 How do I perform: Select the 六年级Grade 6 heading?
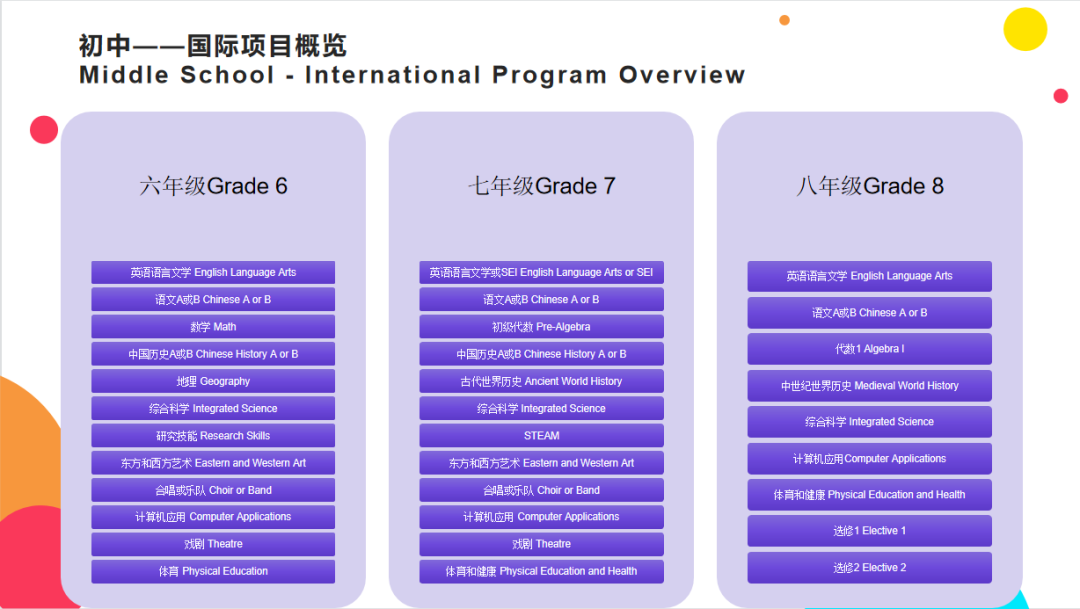tap(214, 186)
